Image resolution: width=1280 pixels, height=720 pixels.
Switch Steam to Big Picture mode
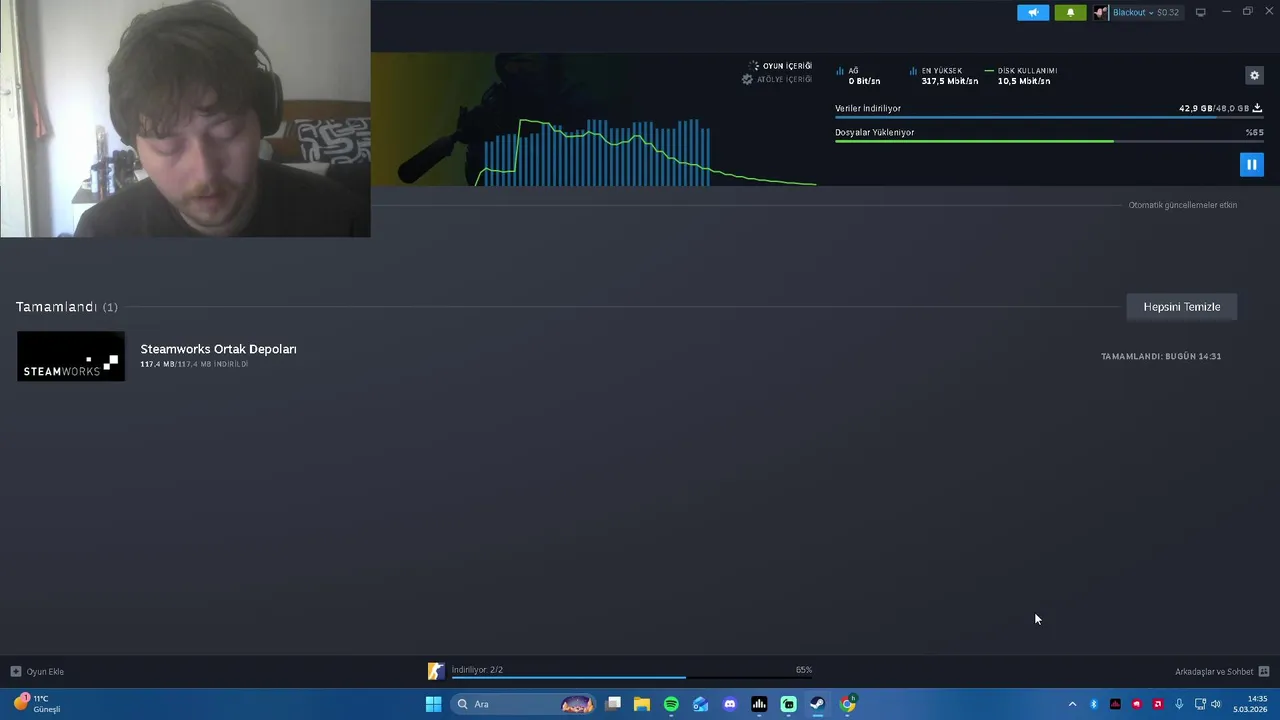coord(1200,12)
